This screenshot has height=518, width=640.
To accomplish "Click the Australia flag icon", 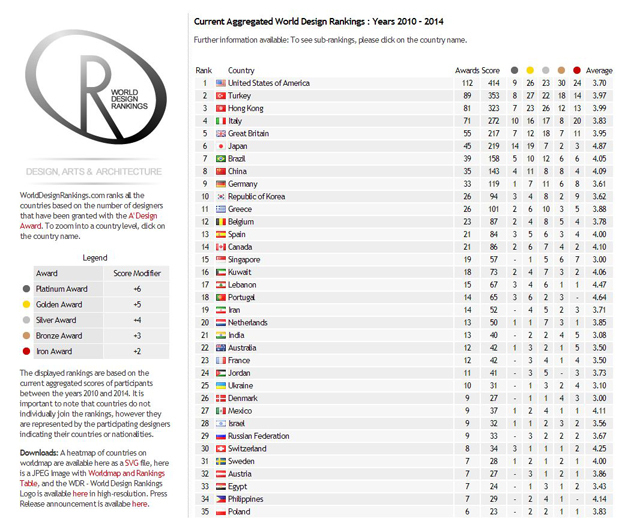I will (x=221, y=348).
